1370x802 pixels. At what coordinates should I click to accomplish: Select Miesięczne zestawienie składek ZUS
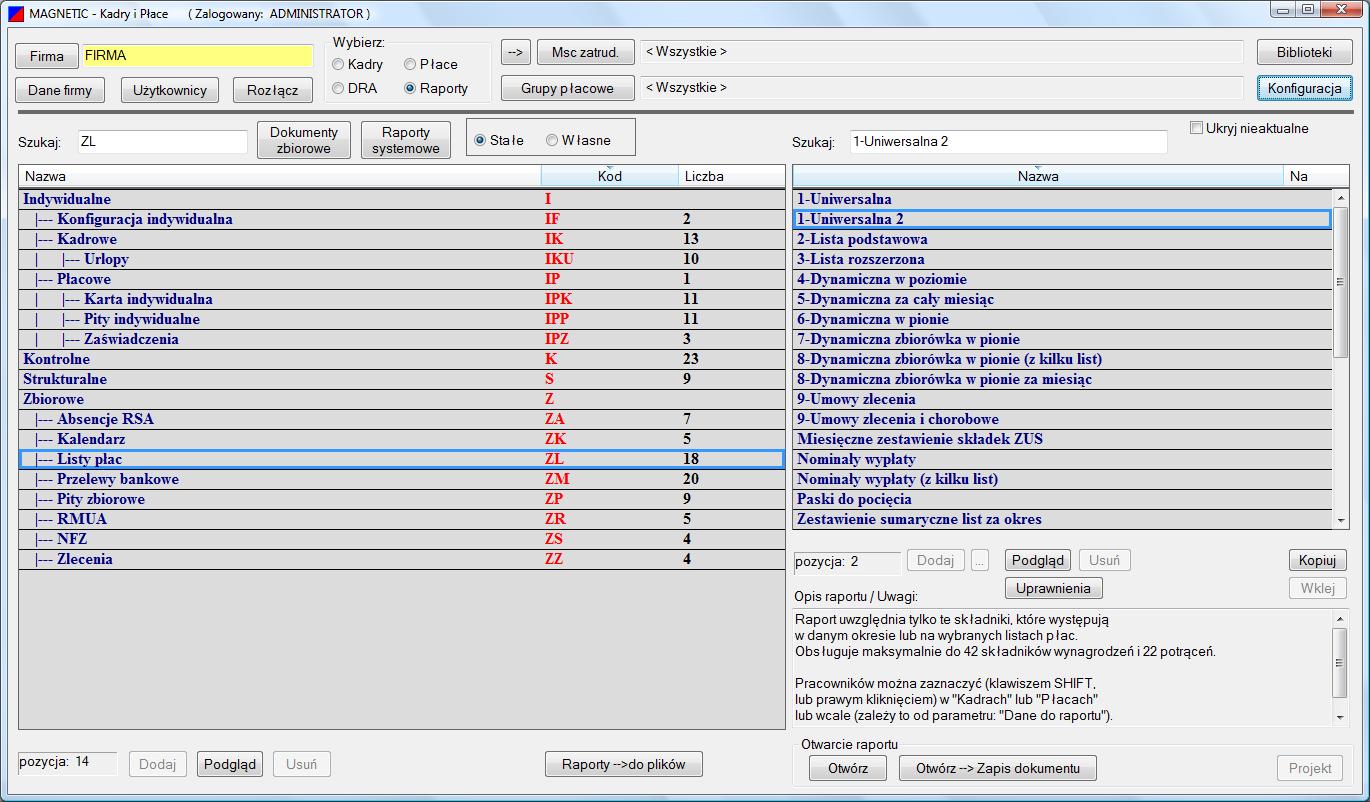1063,439
